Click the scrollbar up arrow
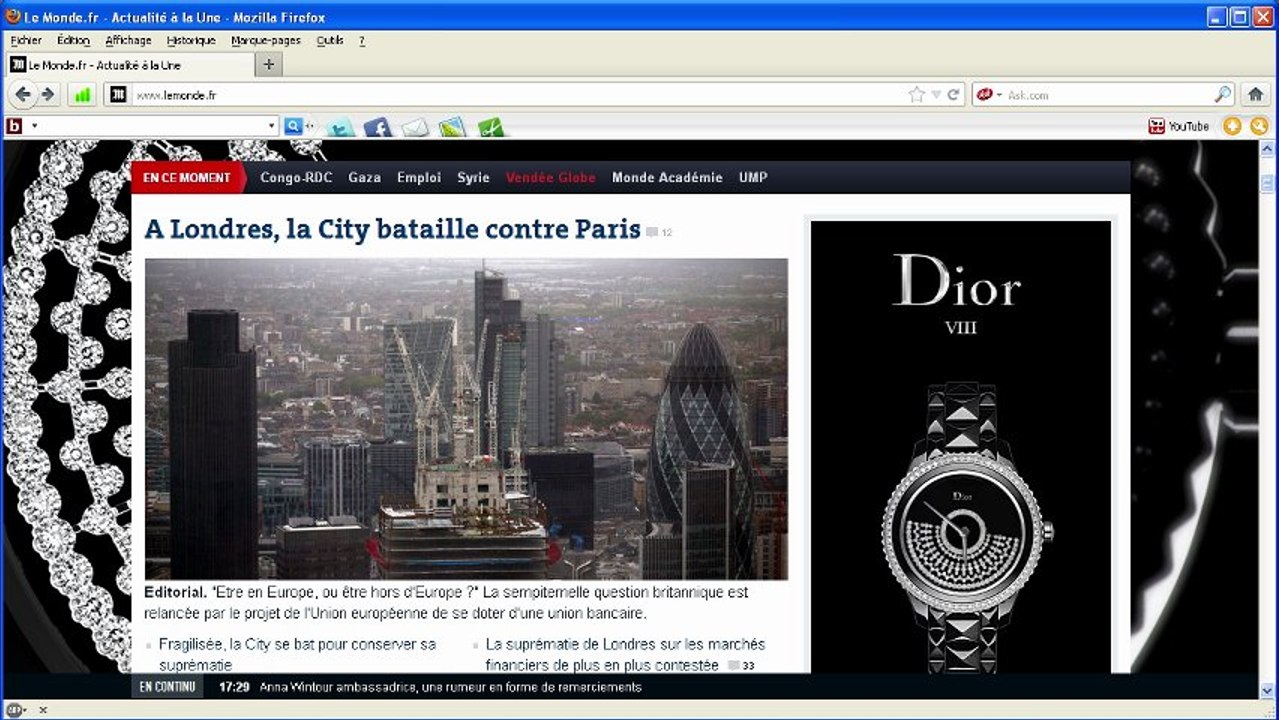 1268,149
